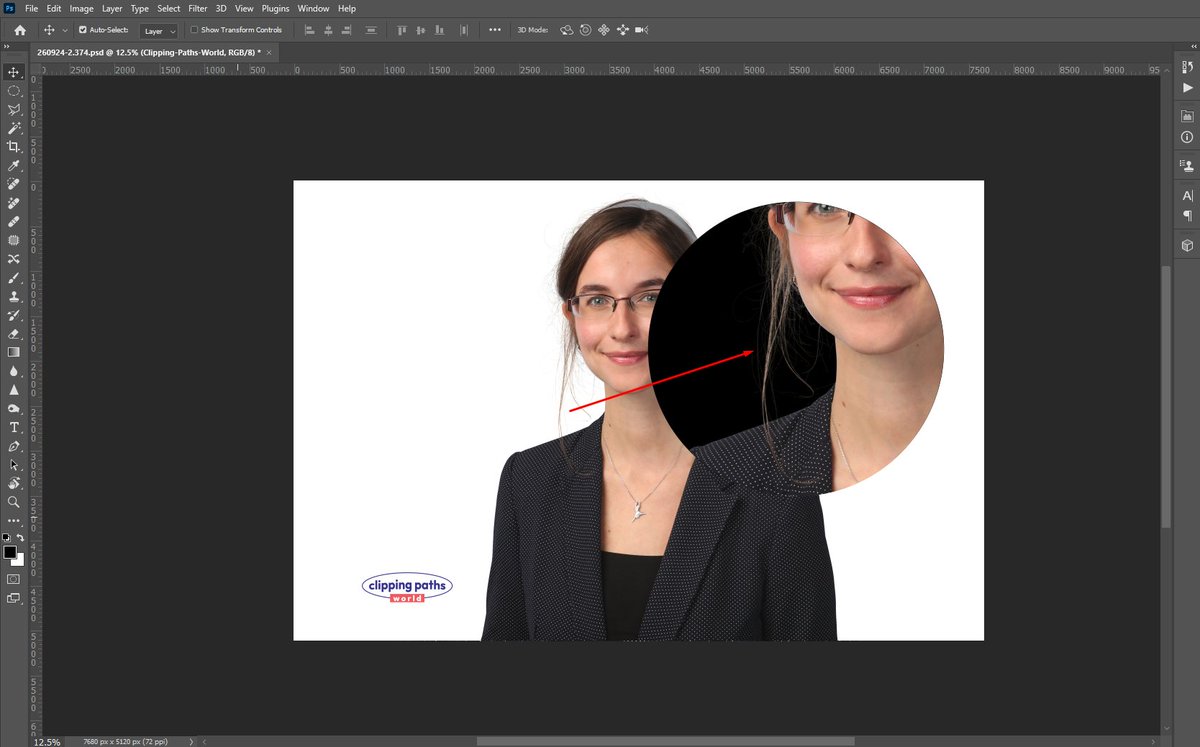
Task: Swap foreground and background colors
Action: point(20,538)
